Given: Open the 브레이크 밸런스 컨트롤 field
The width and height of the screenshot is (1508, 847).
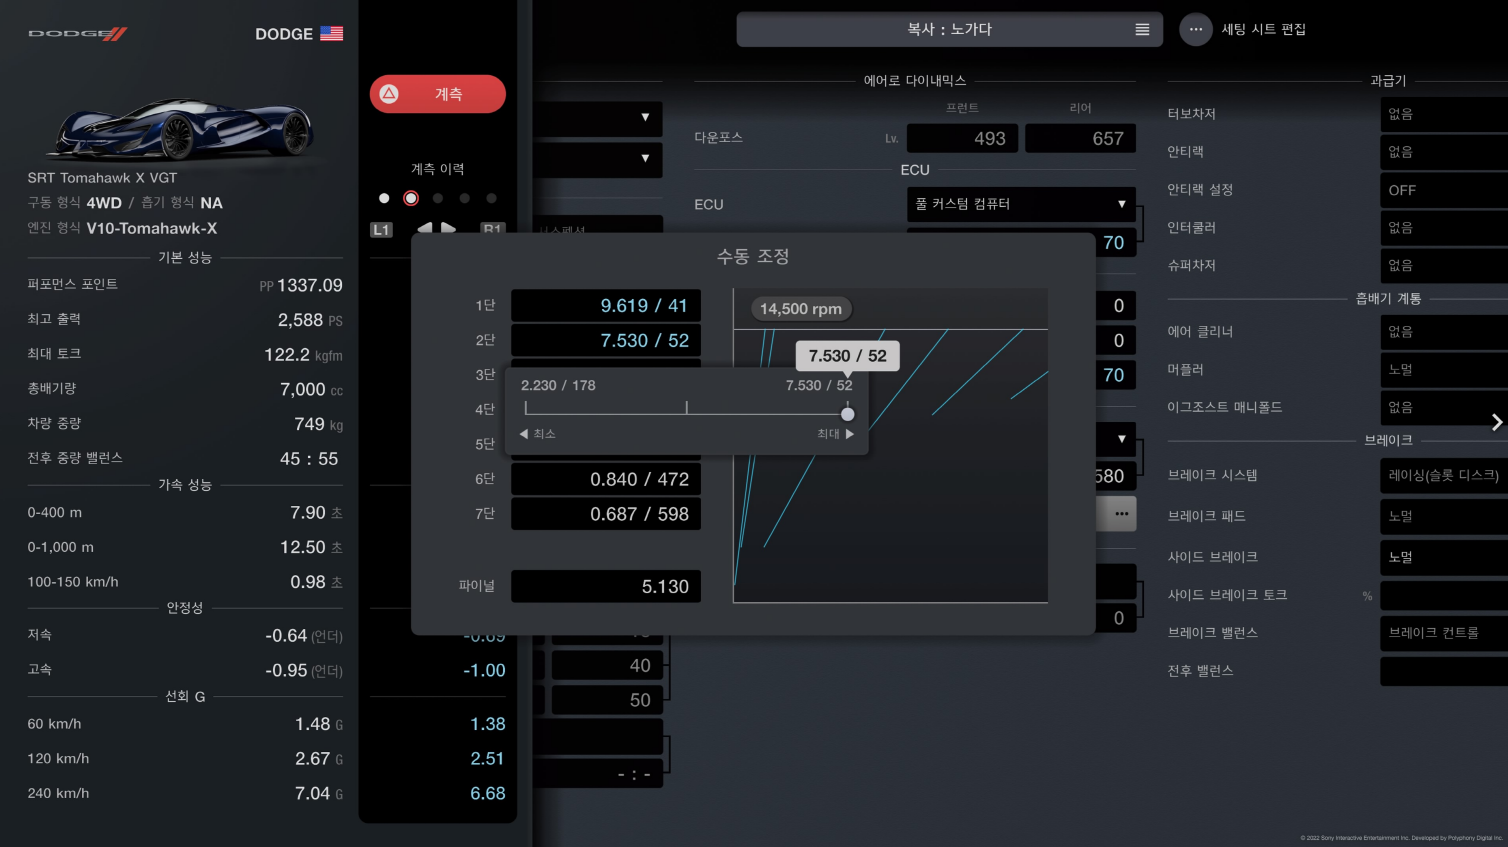Looking at the screenshot, I should (x=1444, y=633).
